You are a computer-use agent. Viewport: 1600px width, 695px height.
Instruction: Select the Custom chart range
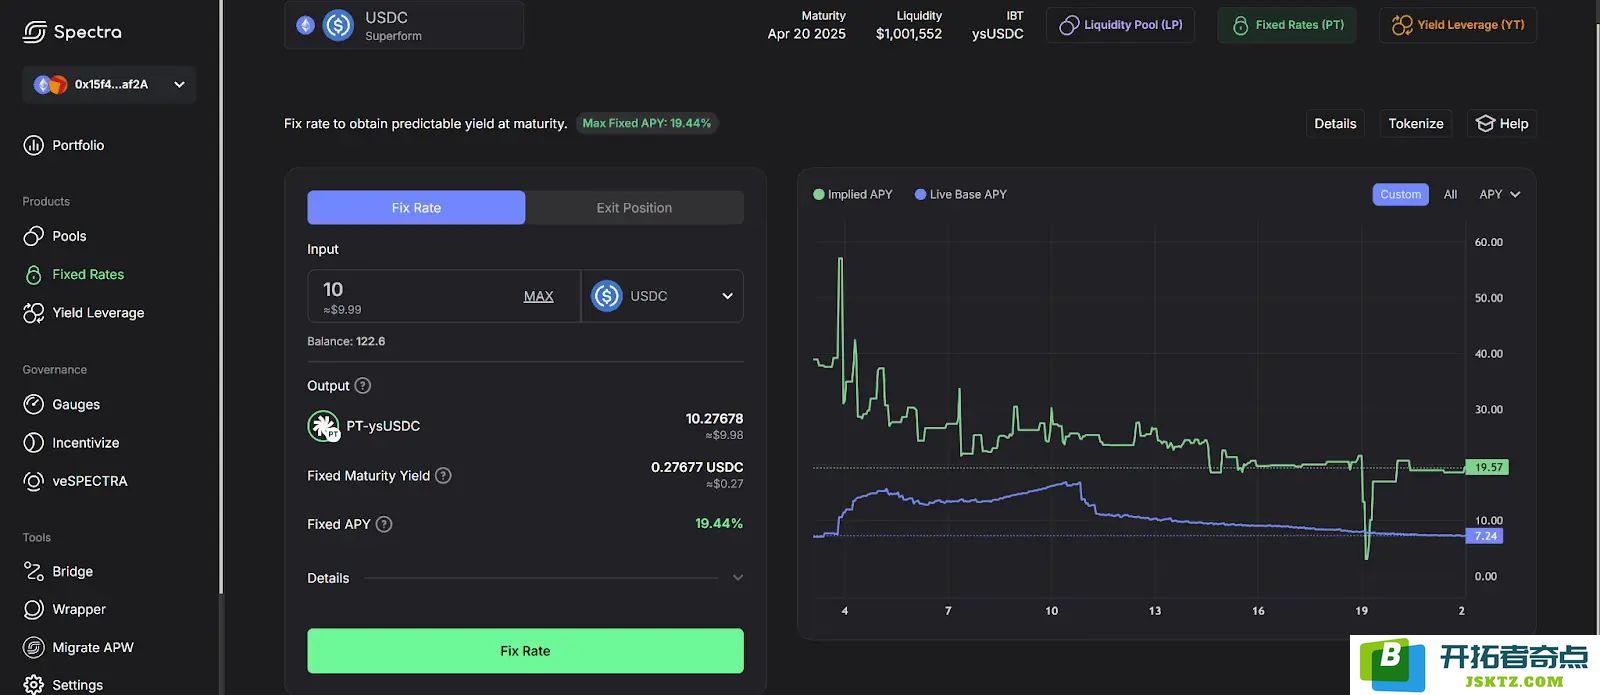tap(1400, 194)
